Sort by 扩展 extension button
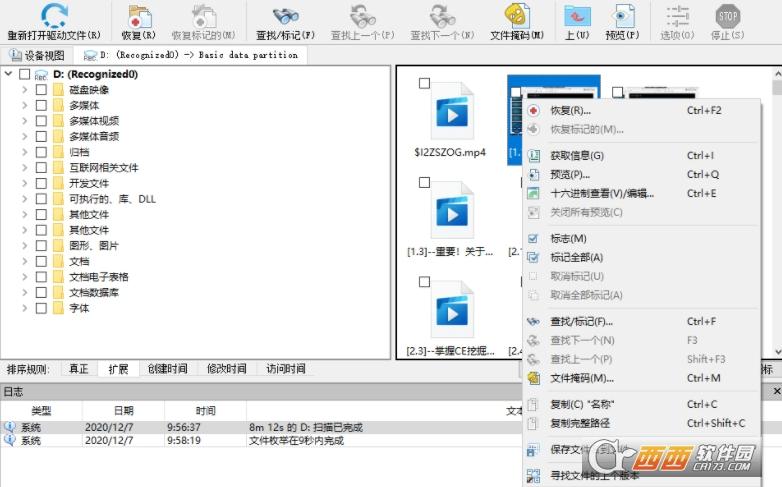Image resolution: width=782 pixels, height=487 pixels. [118, 369]
